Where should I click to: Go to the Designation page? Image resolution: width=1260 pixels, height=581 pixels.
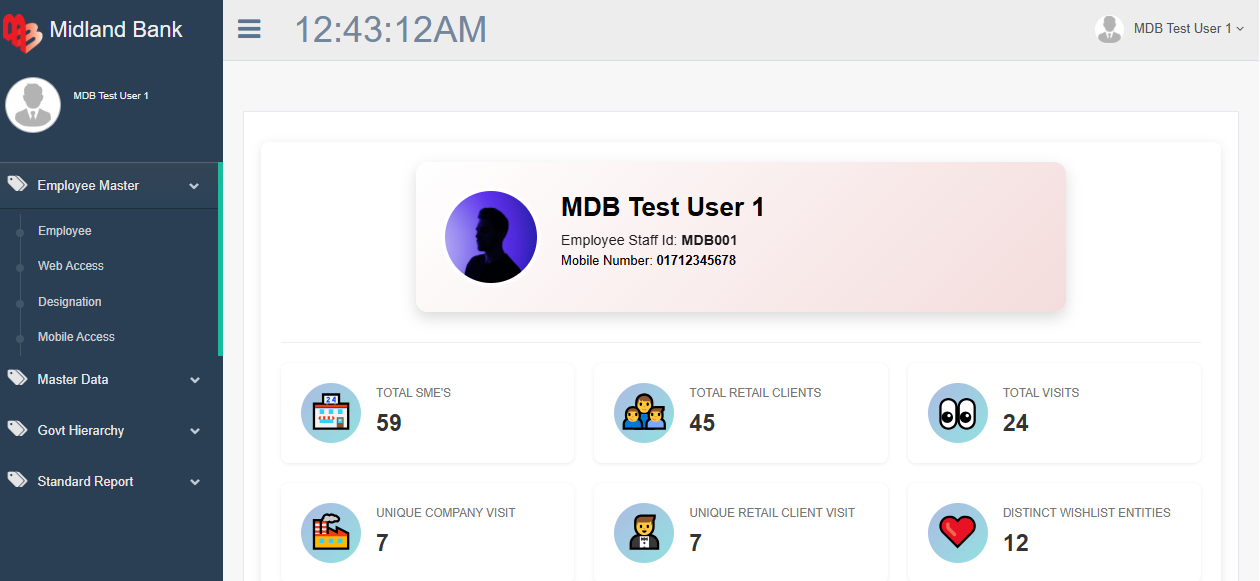[70, 302]
